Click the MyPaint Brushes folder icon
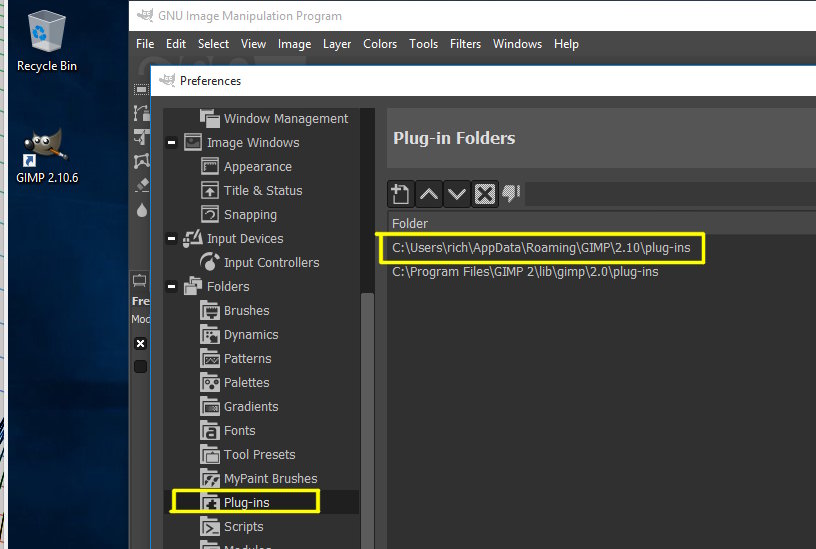The height and width of the screenshot is (549, 816). [210, 478]
